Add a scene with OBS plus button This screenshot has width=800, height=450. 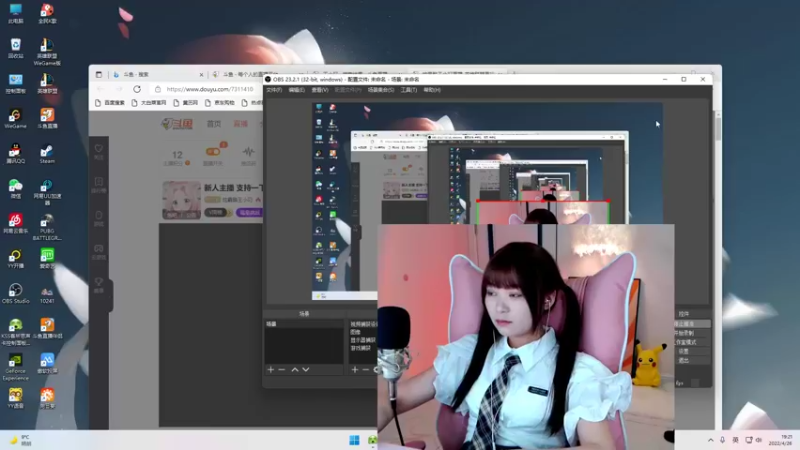pyautogui.click(x=270, y=369)
